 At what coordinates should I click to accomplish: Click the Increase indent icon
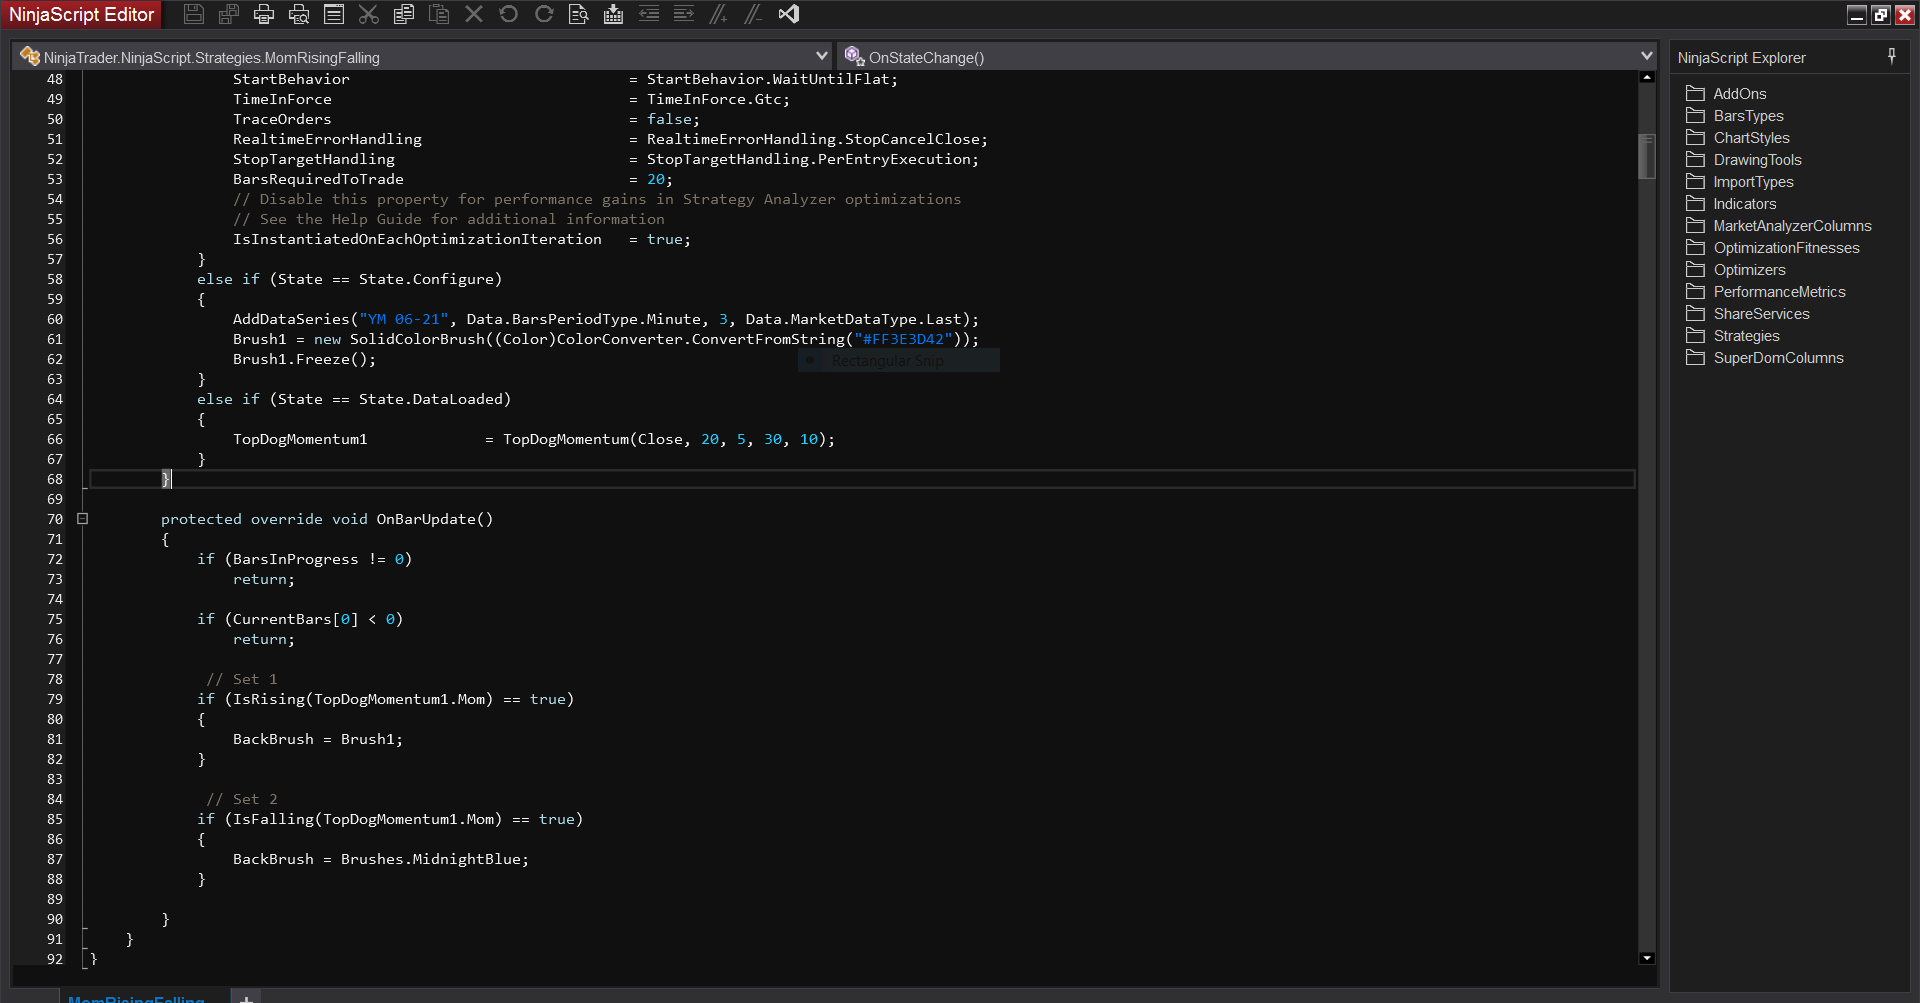coord(684,14)
